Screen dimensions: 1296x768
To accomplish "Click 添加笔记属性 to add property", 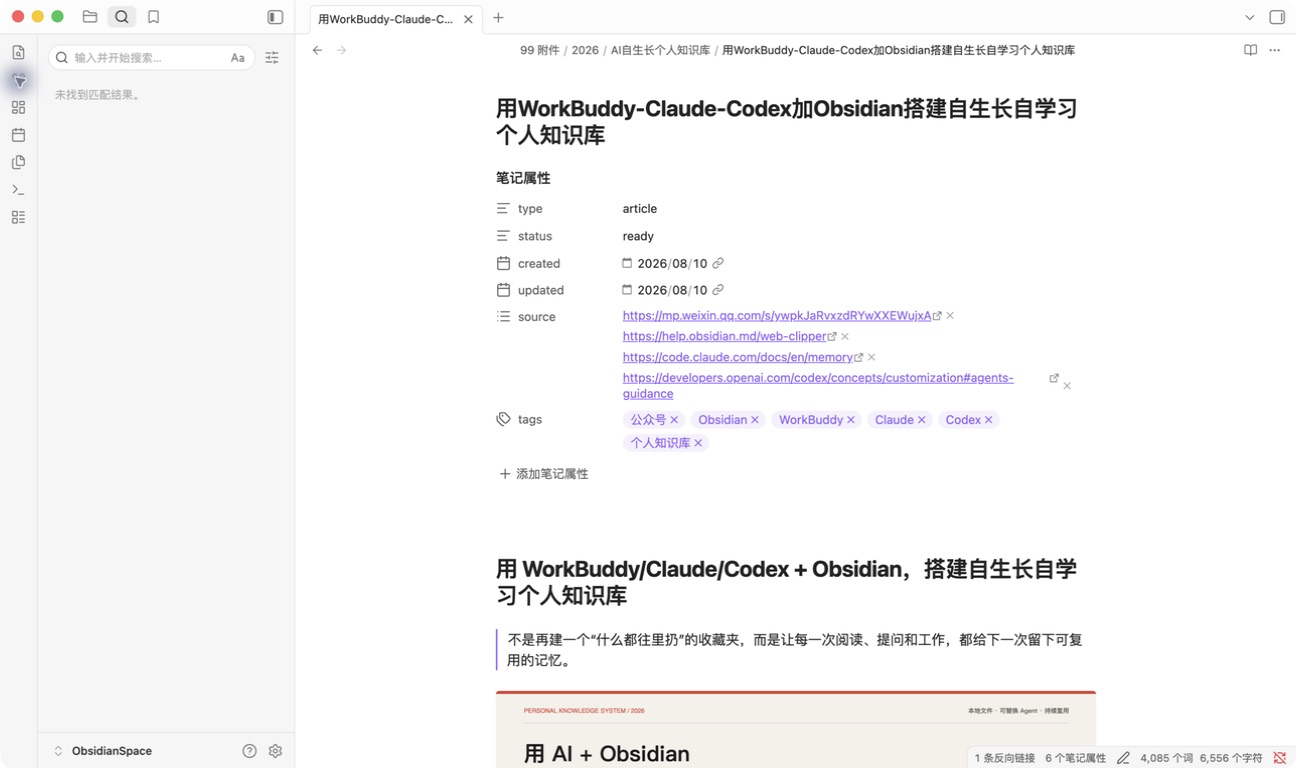I will point(543,474).
